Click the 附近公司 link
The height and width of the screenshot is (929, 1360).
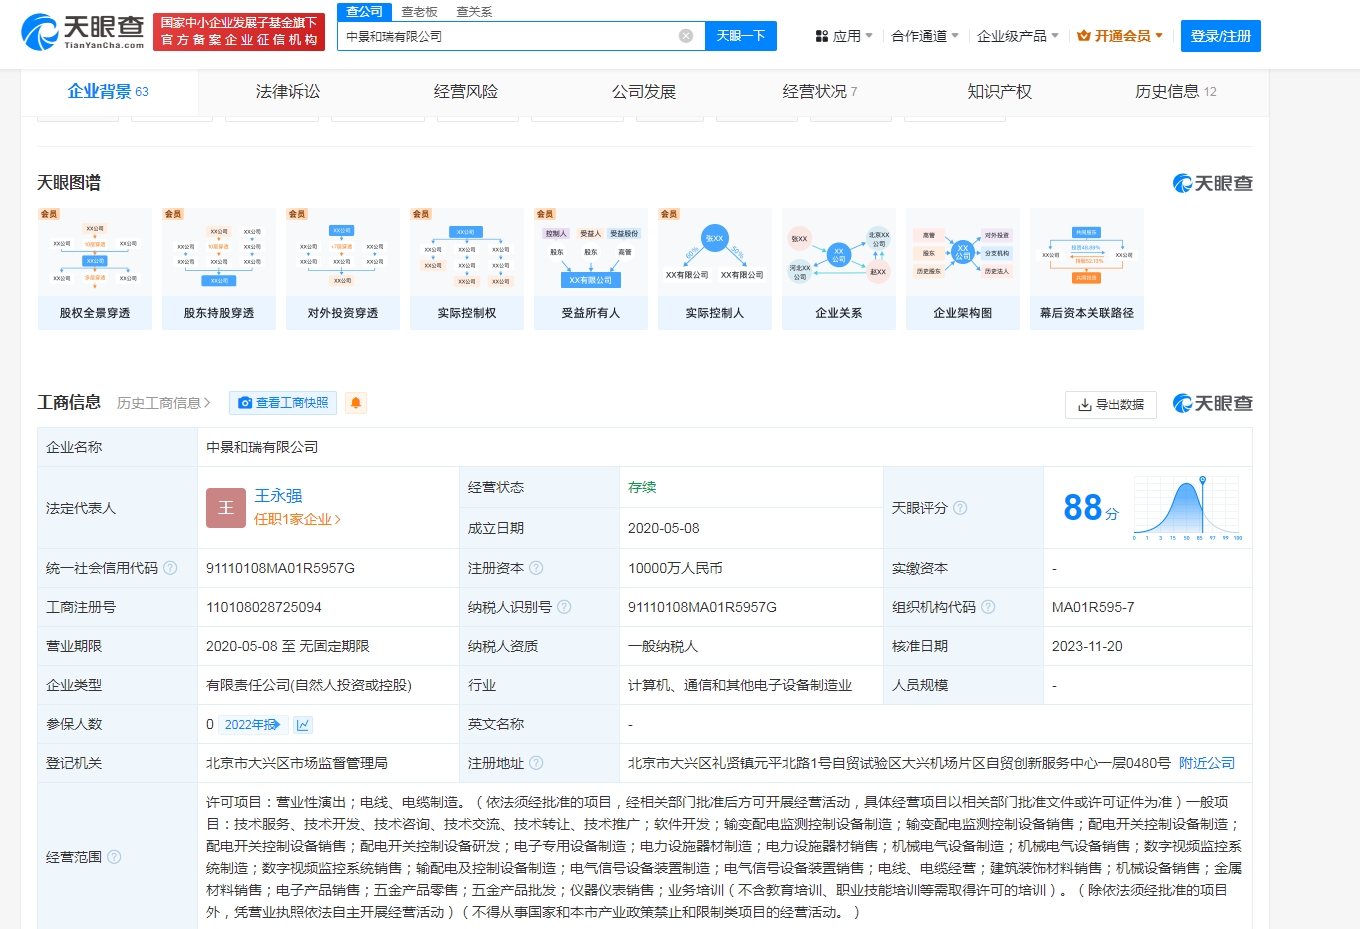coord(1207,763)
